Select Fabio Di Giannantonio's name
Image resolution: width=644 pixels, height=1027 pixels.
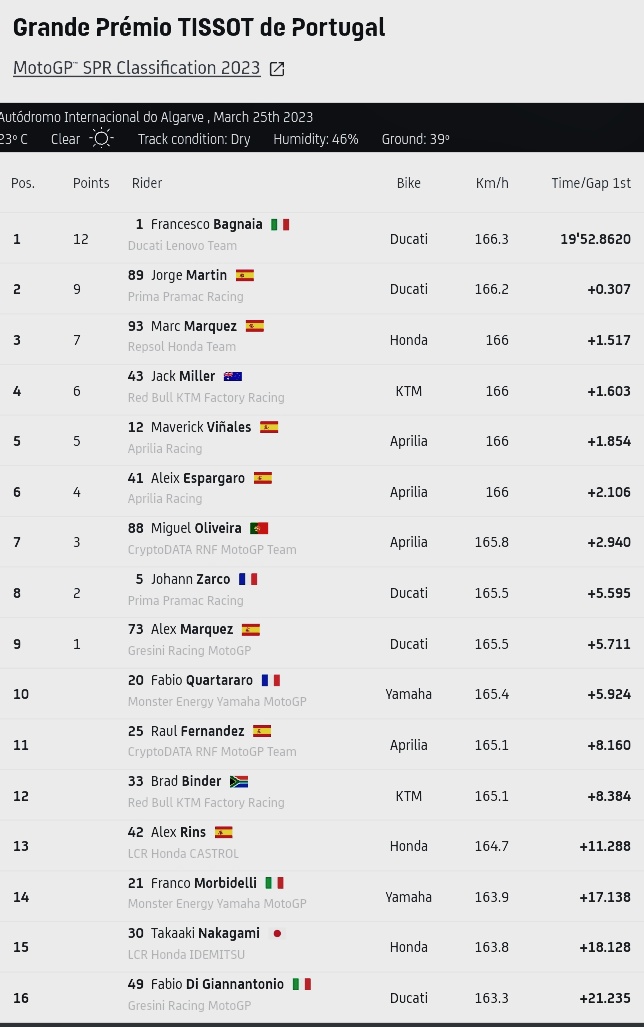point(217,984)
